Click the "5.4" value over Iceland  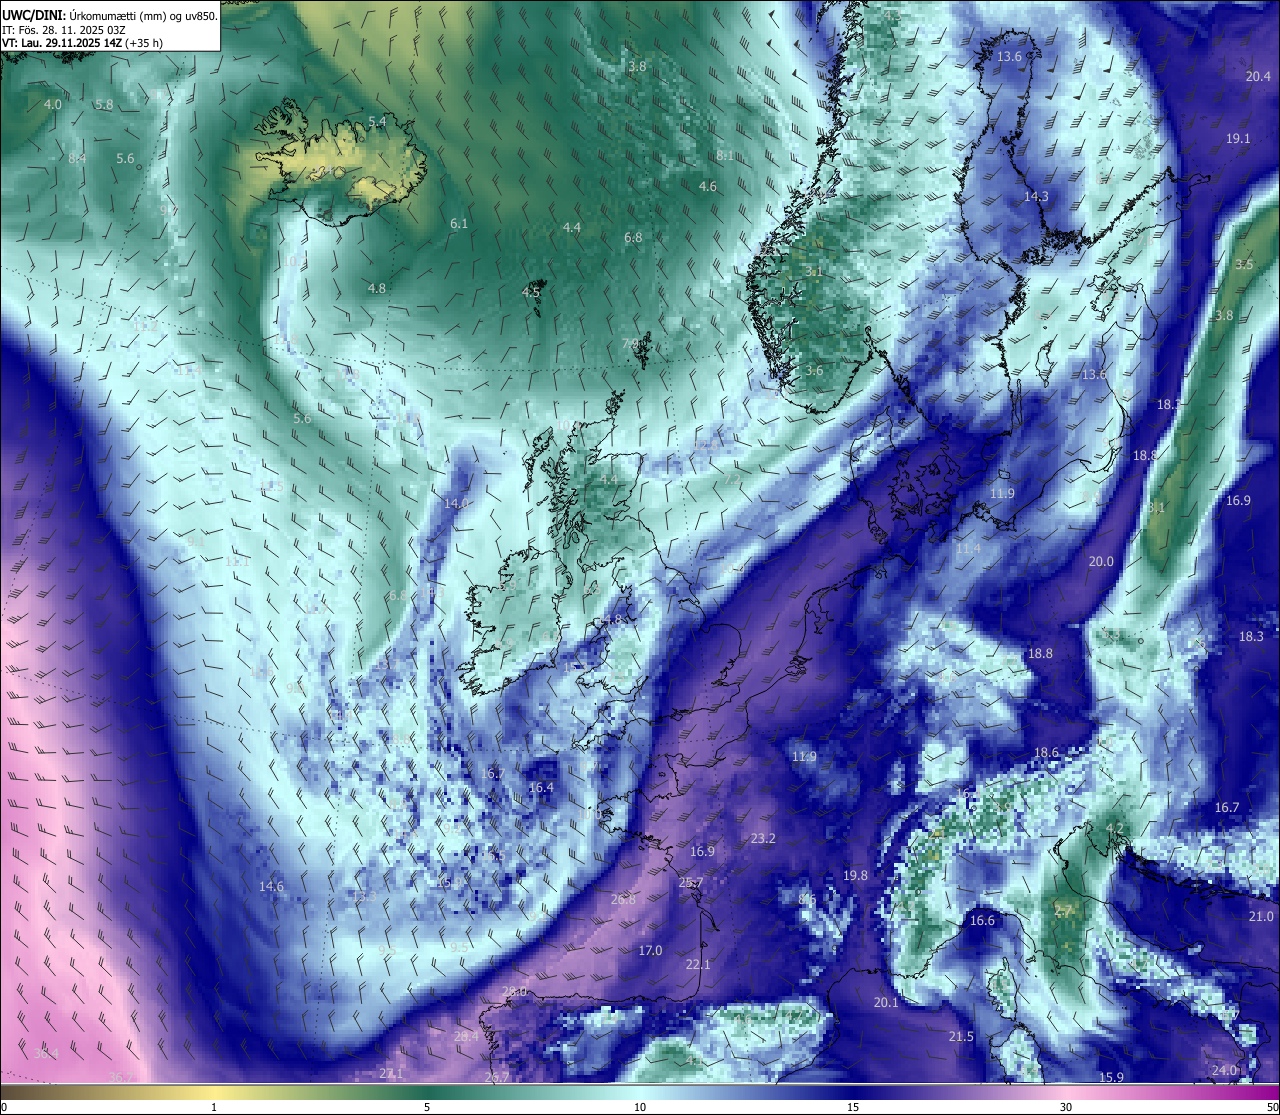[x=377, y=122]
